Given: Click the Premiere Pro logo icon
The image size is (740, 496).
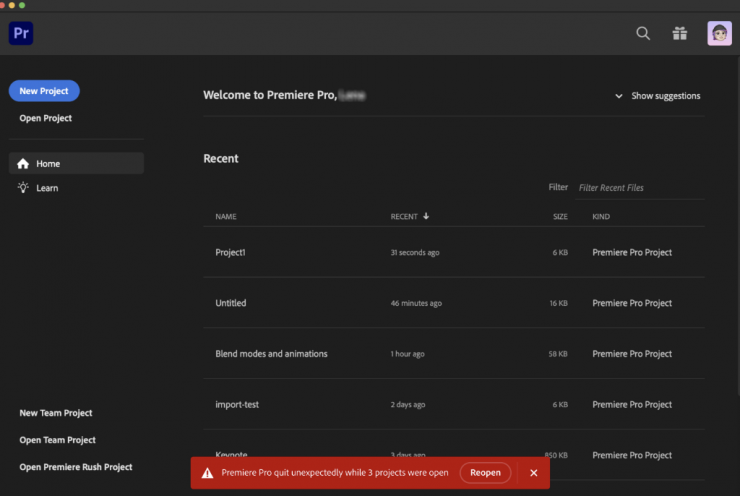Looking at the screenshot, I should coord(21,33).
